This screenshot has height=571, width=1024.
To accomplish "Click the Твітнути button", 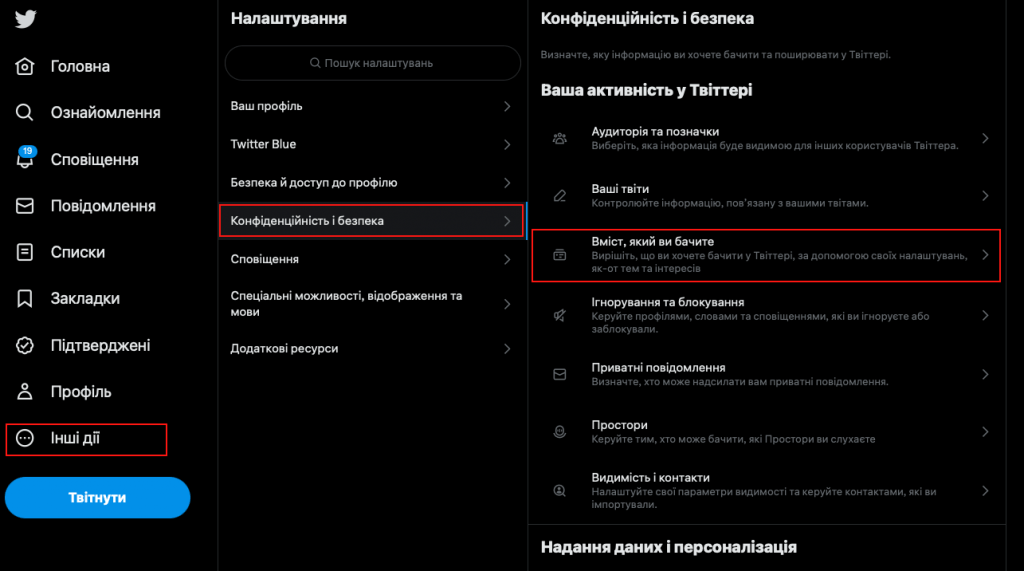I will [97, 498].
